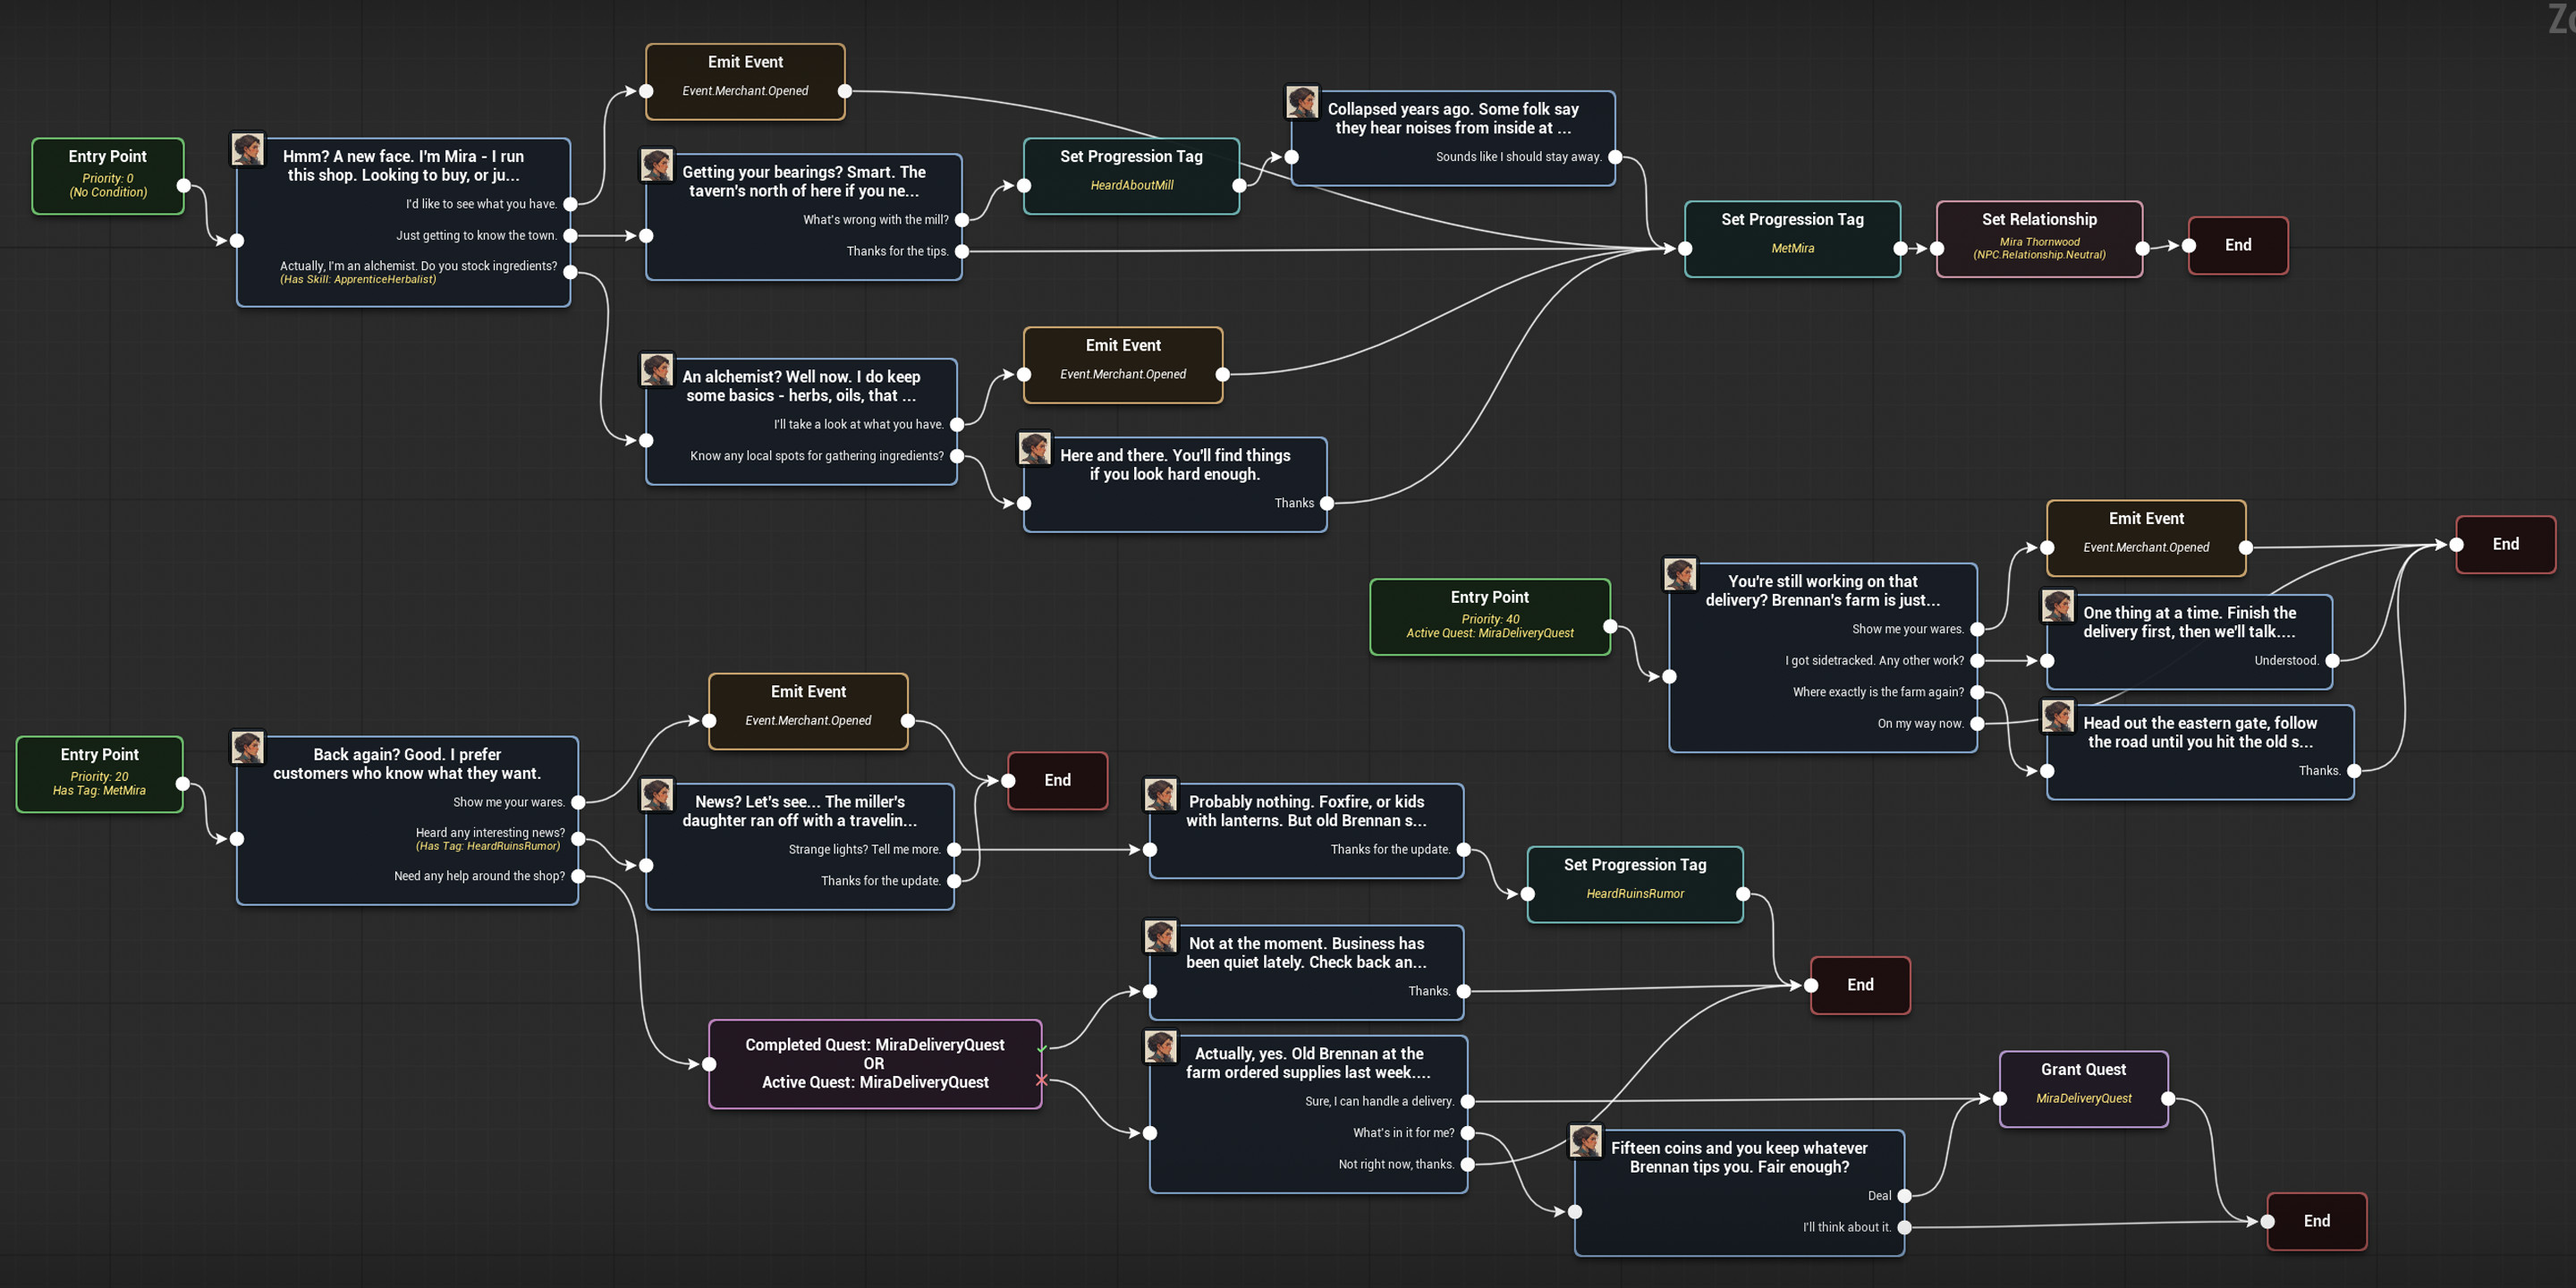Click the portrait on "Not at the moment. Business has been quiet"
Image resolution: width=2576 pixels, height=1288 pixels.
pos(1160,935)
